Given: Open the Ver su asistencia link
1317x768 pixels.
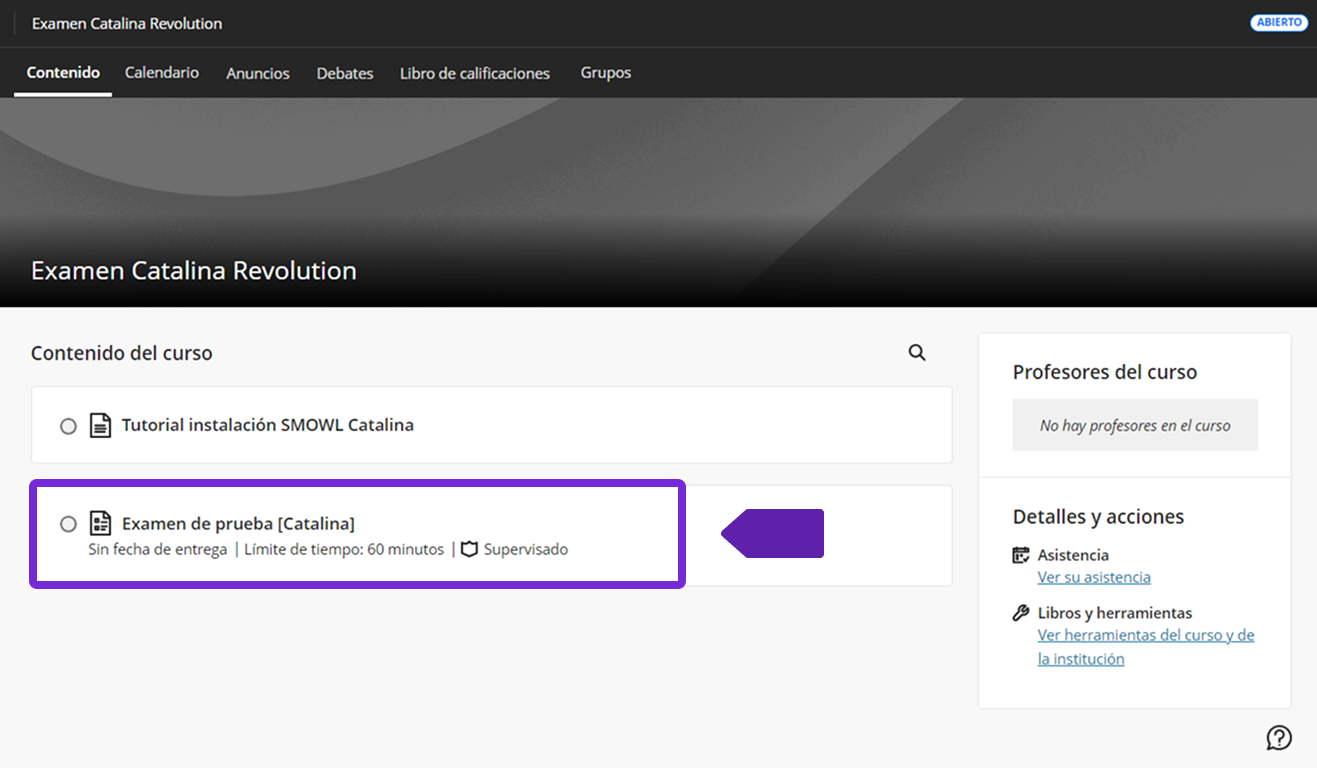Looking at the screenshot, I should [1094, 577].
